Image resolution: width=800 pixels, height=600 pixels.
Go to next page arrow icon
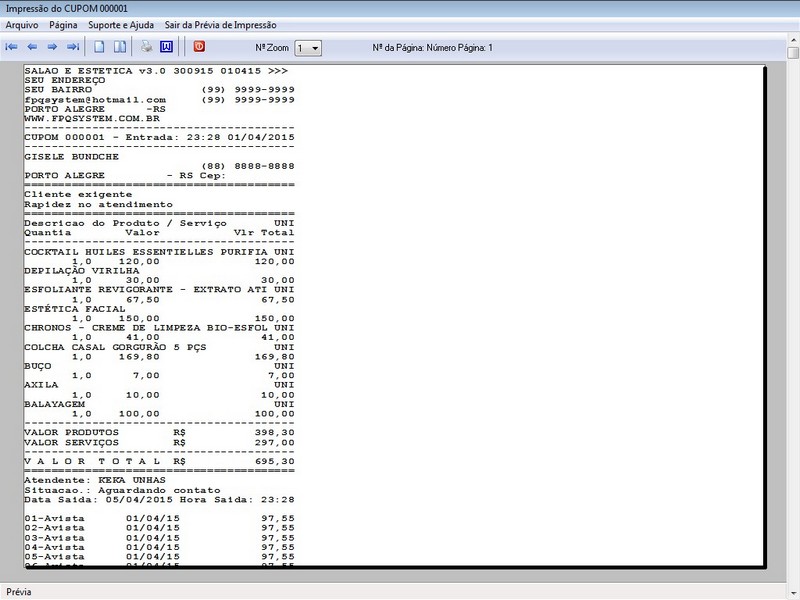point(52,47)
